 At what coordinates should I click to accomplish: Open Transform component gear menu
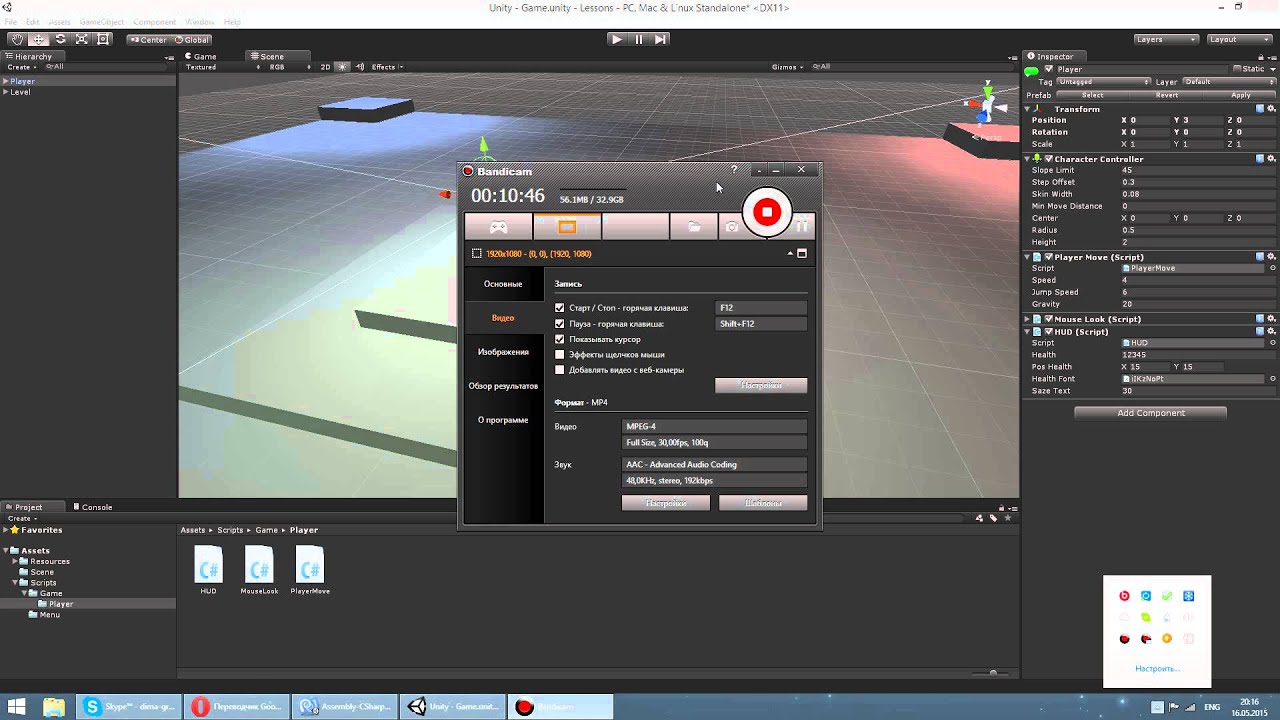(x=1272, y=109)
